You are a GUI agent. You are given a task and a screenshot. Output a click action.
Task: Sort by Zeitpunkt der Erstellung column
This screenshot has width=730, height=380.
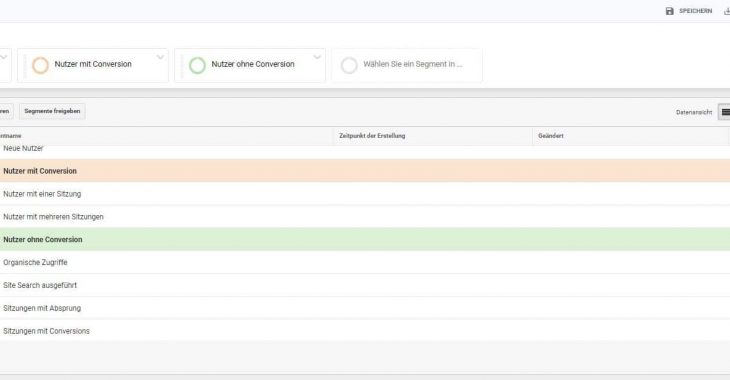point(372,136)
